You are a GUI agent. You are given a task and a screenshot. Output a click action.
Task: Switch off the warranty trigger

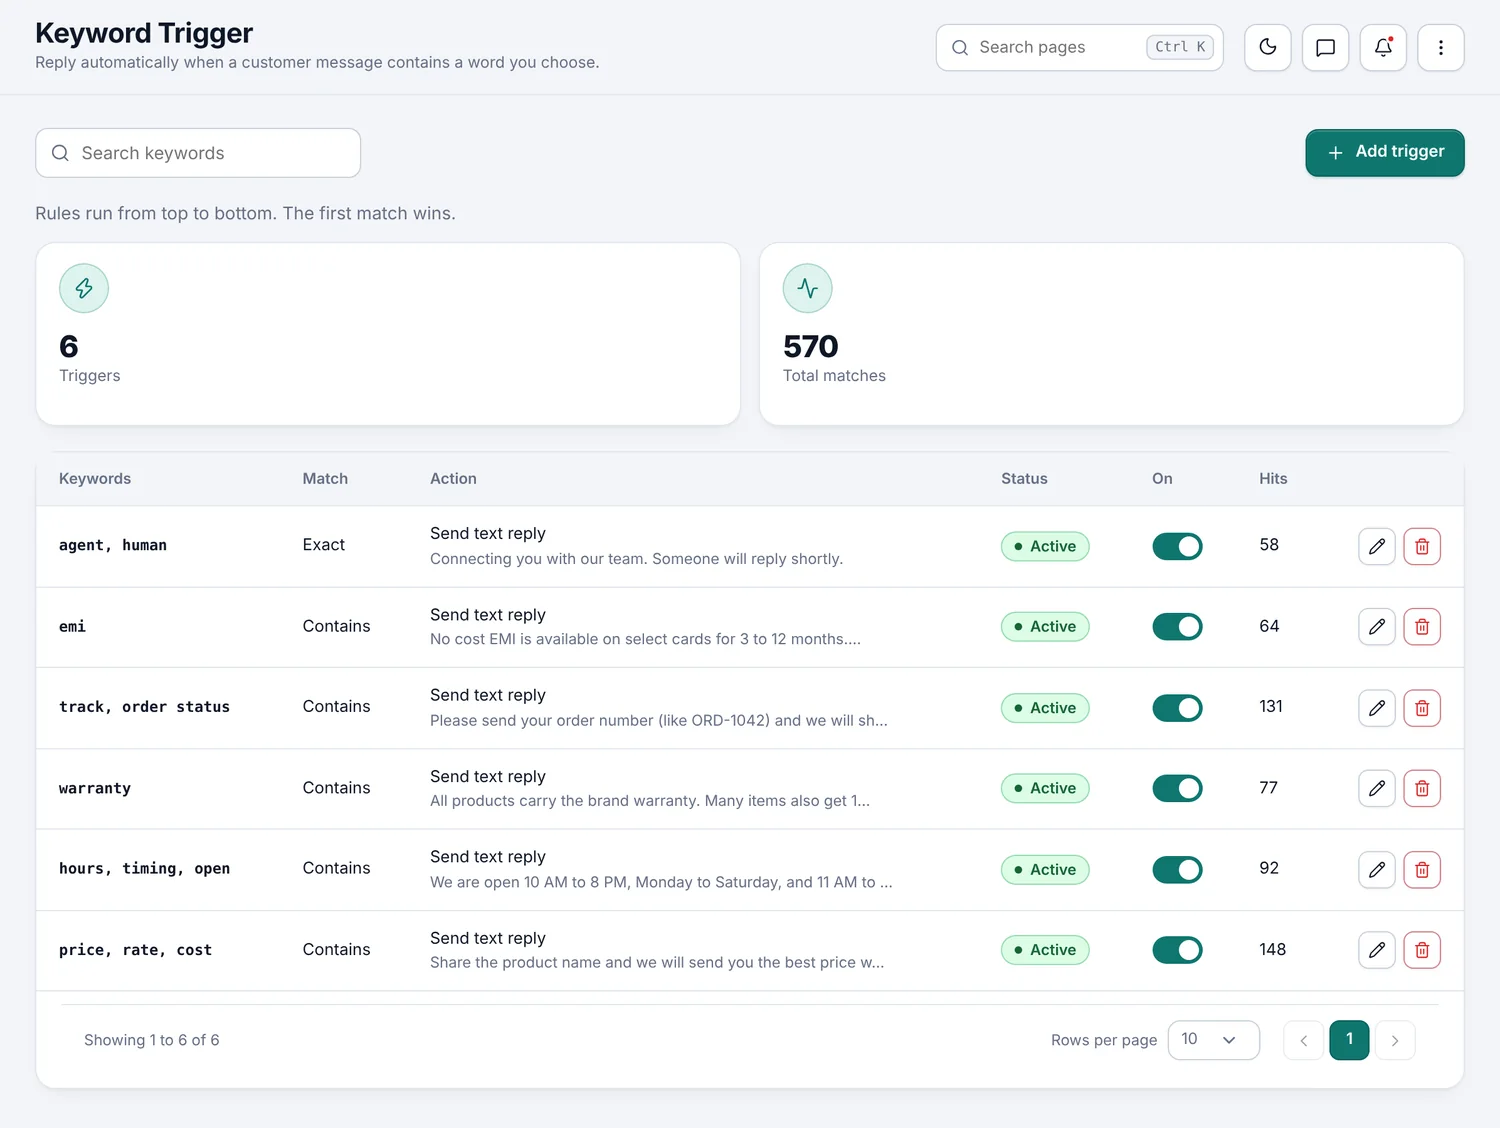coord(1177,788)
